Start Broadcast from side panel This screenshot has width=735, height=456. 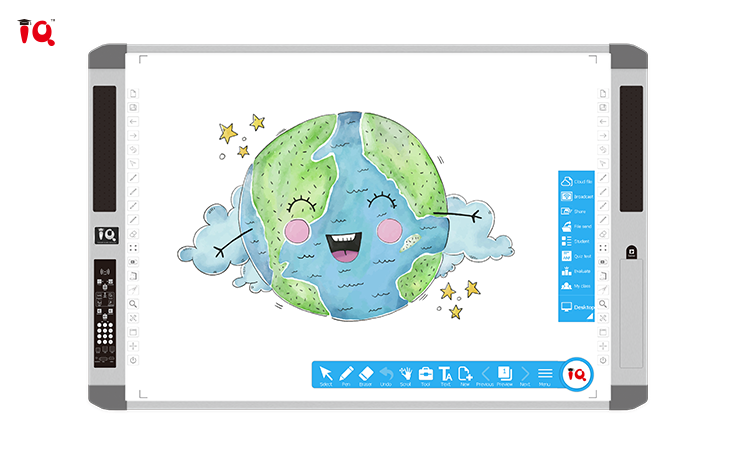[576, 197]
